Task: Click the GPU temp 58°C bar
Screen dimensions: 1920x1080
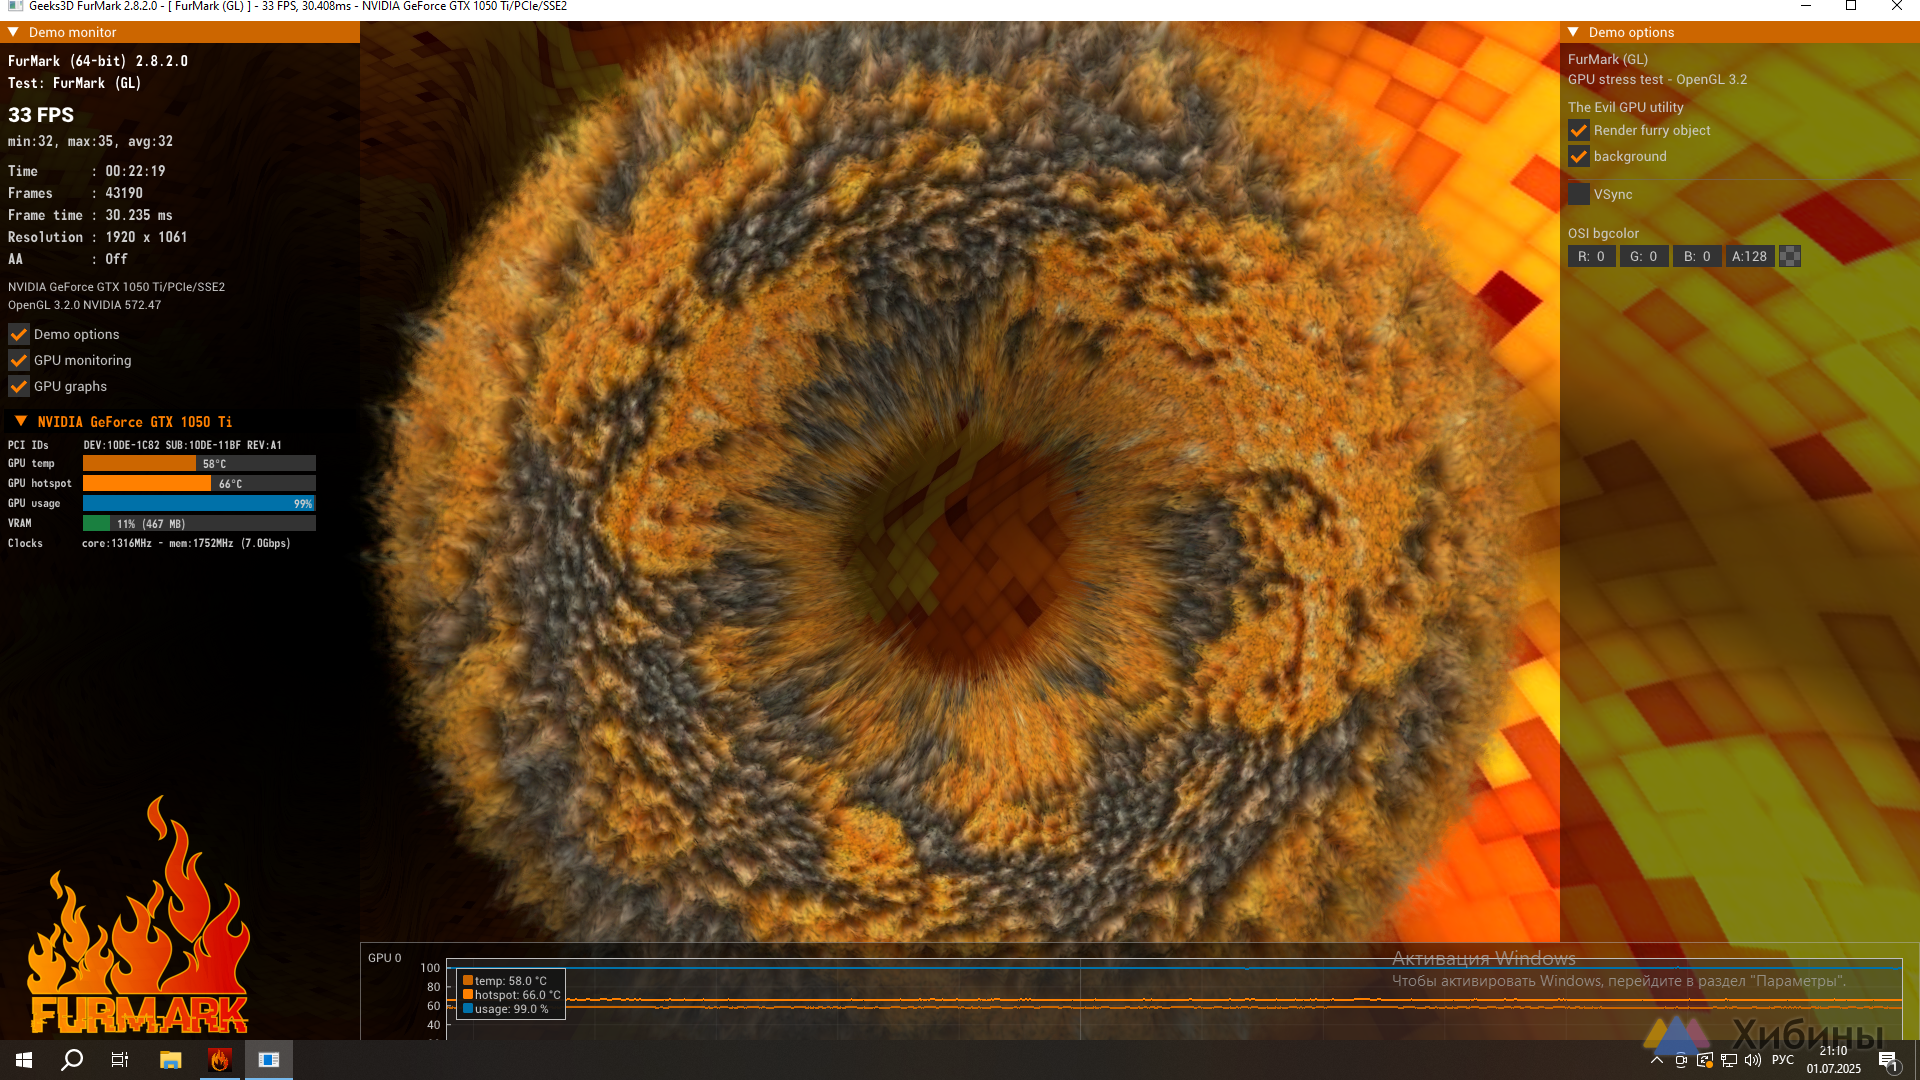Action: pyautogui.click(x=199, y=464)
